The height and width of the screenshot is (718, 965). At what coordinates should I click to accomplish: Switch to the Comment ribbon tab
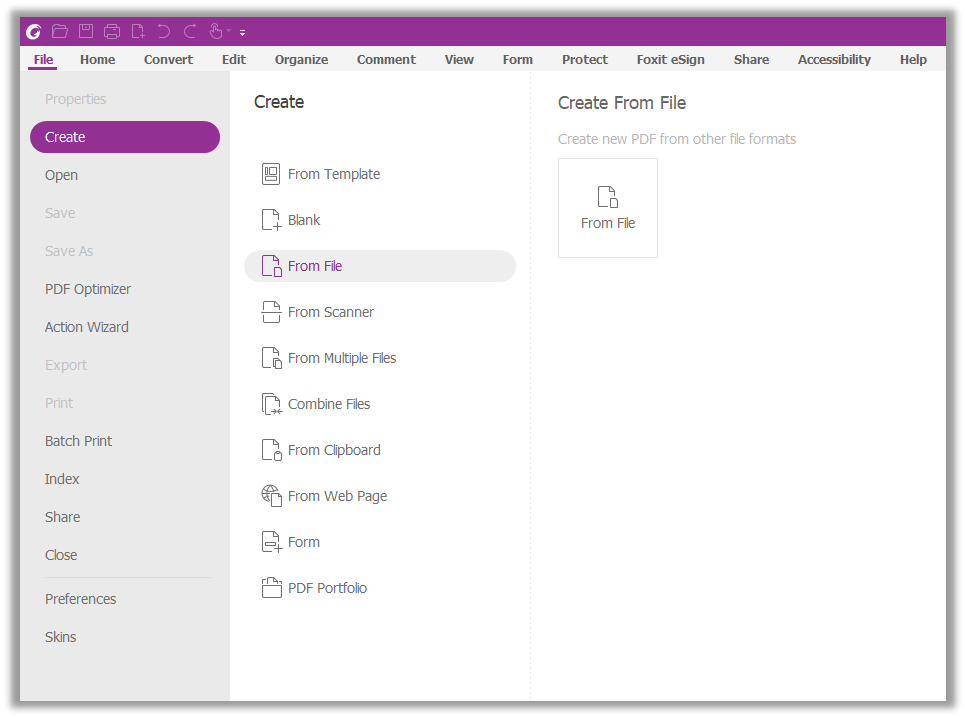(386, 60)
